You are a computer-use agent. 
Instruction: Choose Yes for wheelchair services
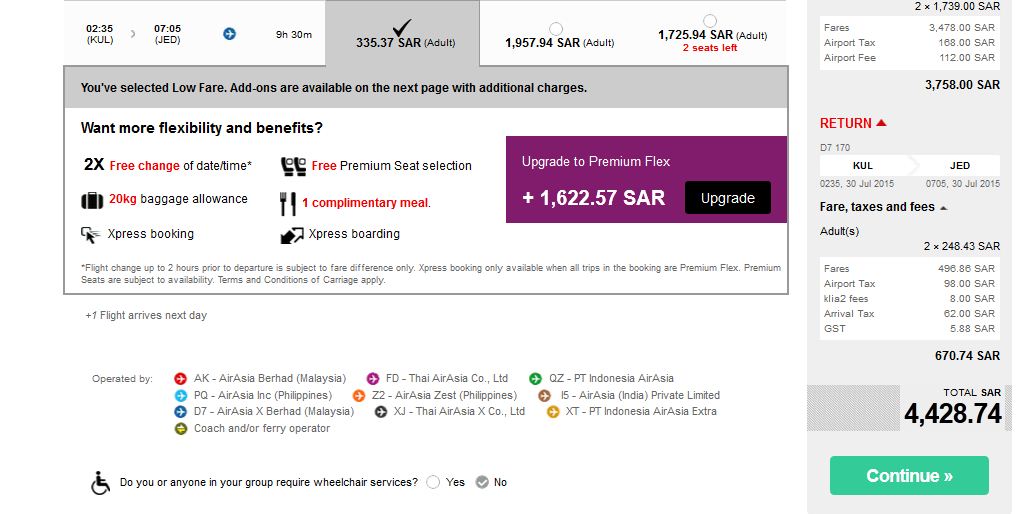(x=433, y=482)
